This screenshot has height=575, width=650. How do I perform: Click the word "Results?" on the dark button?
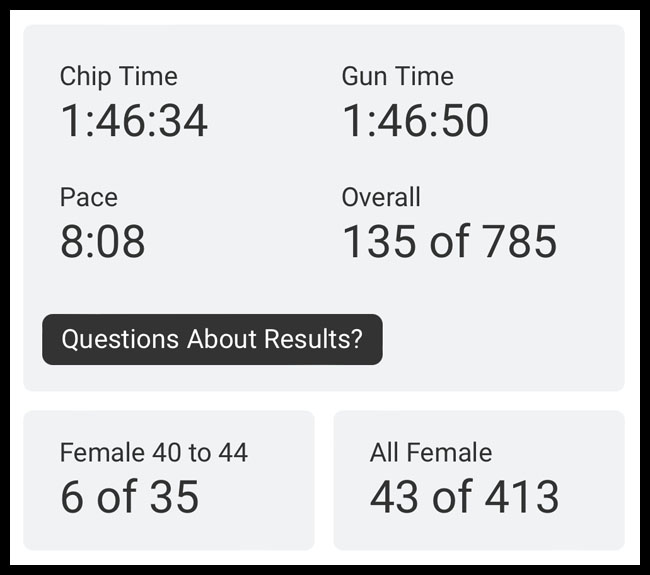click(x=314, y=339)
